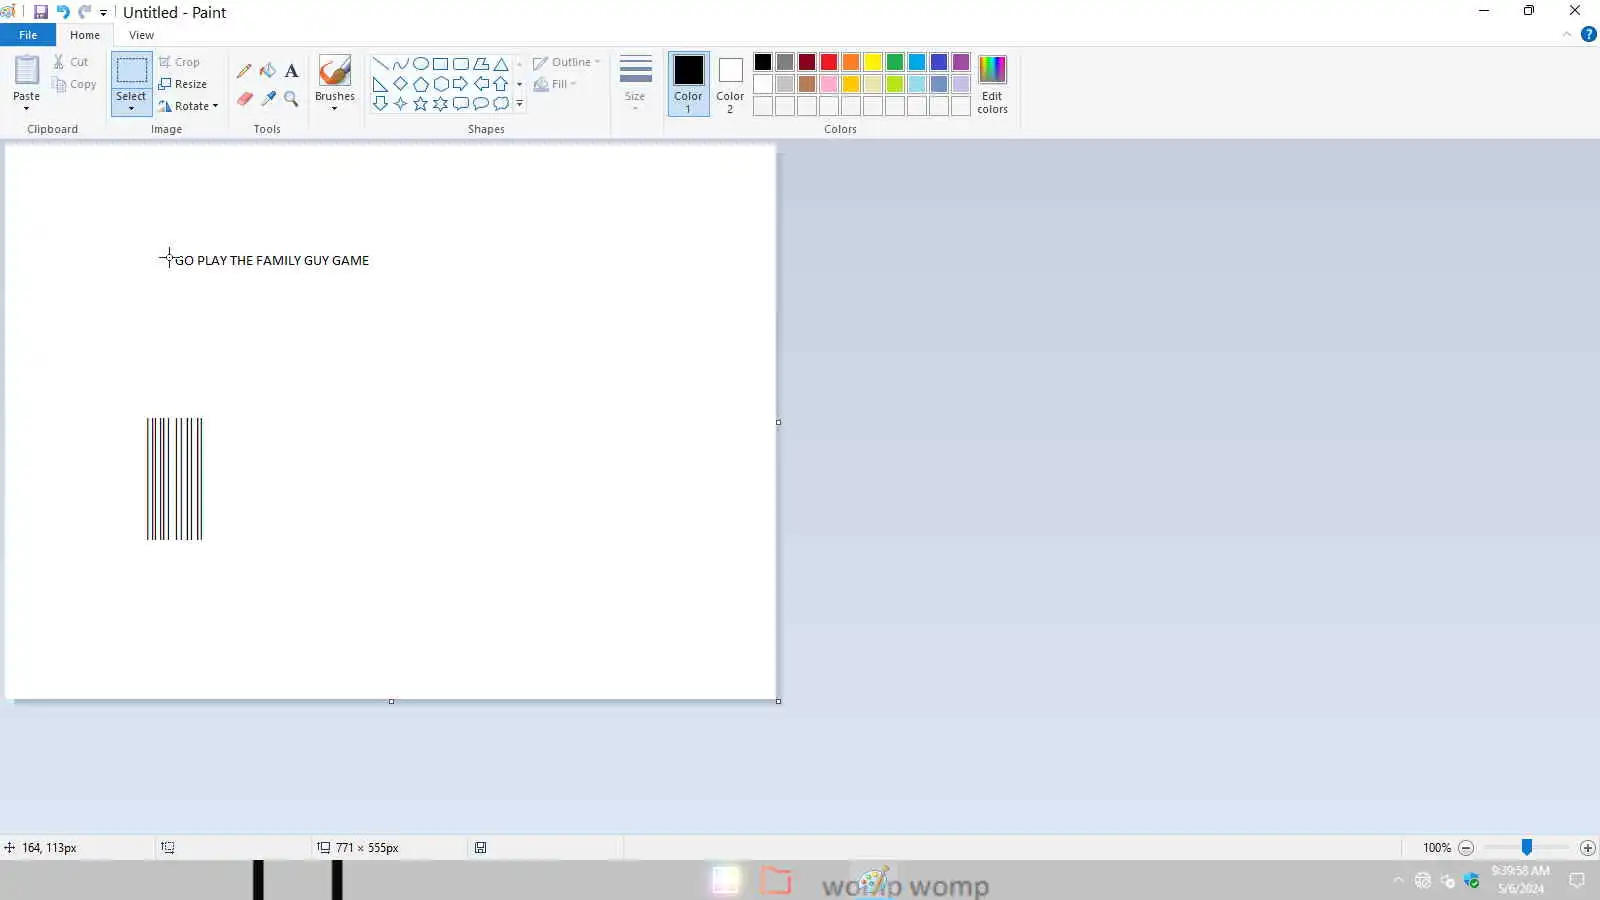Zoom out with the minus button
Screen dimensions: 1600x900
tap(1466, 848)
